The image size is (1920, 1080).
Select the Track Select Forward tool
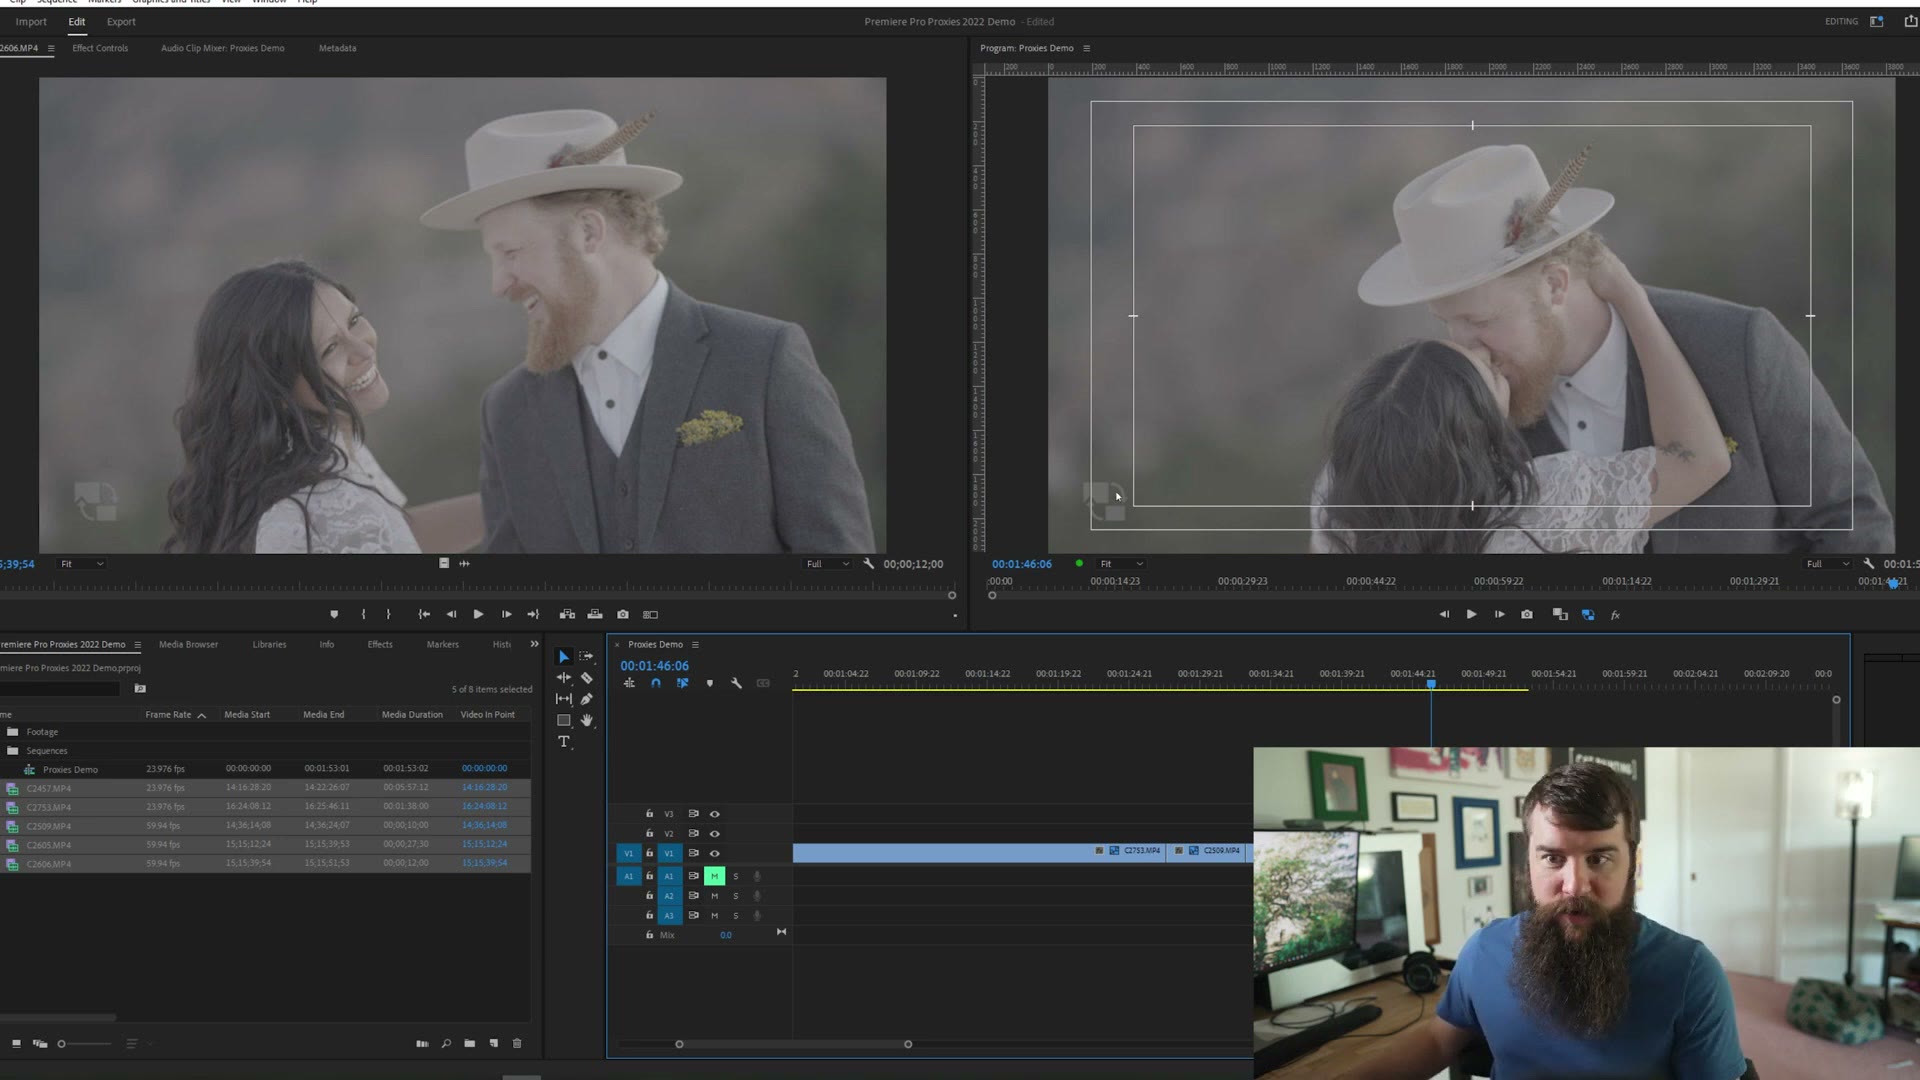click(587, 657)
